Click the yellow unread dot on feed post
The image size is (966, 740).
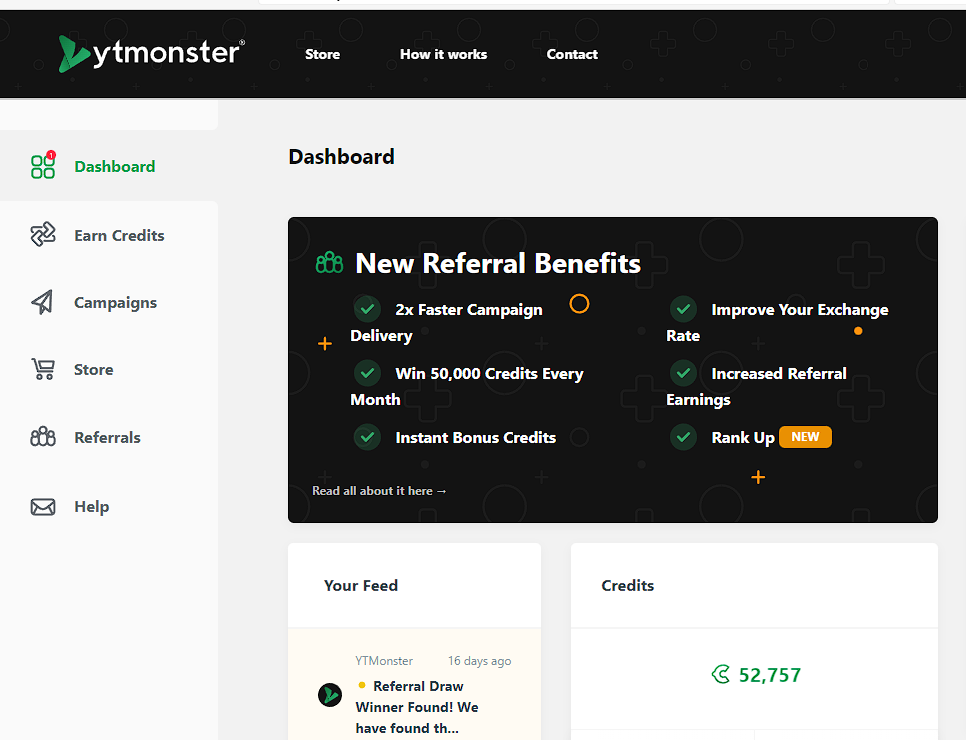coord(362,685)
